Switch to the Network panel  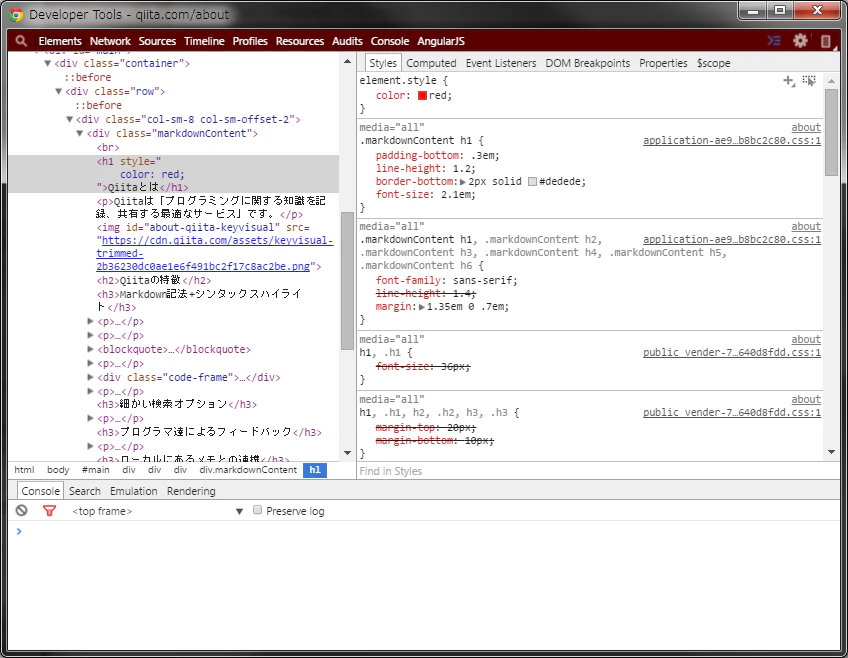click(110, 41)
